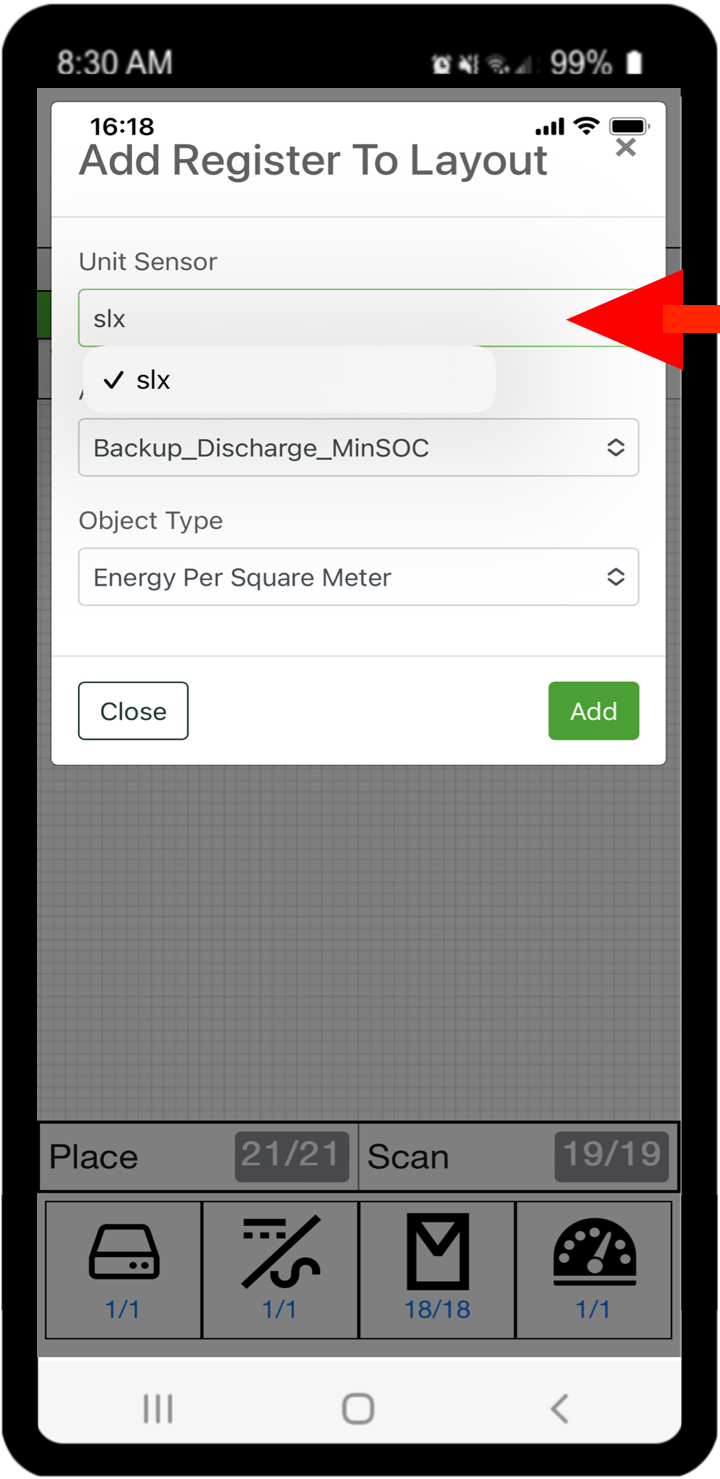Tap the gauge meter icon in bottom bar
Image resolution: width=720 pixels, height=1479 pixels.
pos(594,1252)
